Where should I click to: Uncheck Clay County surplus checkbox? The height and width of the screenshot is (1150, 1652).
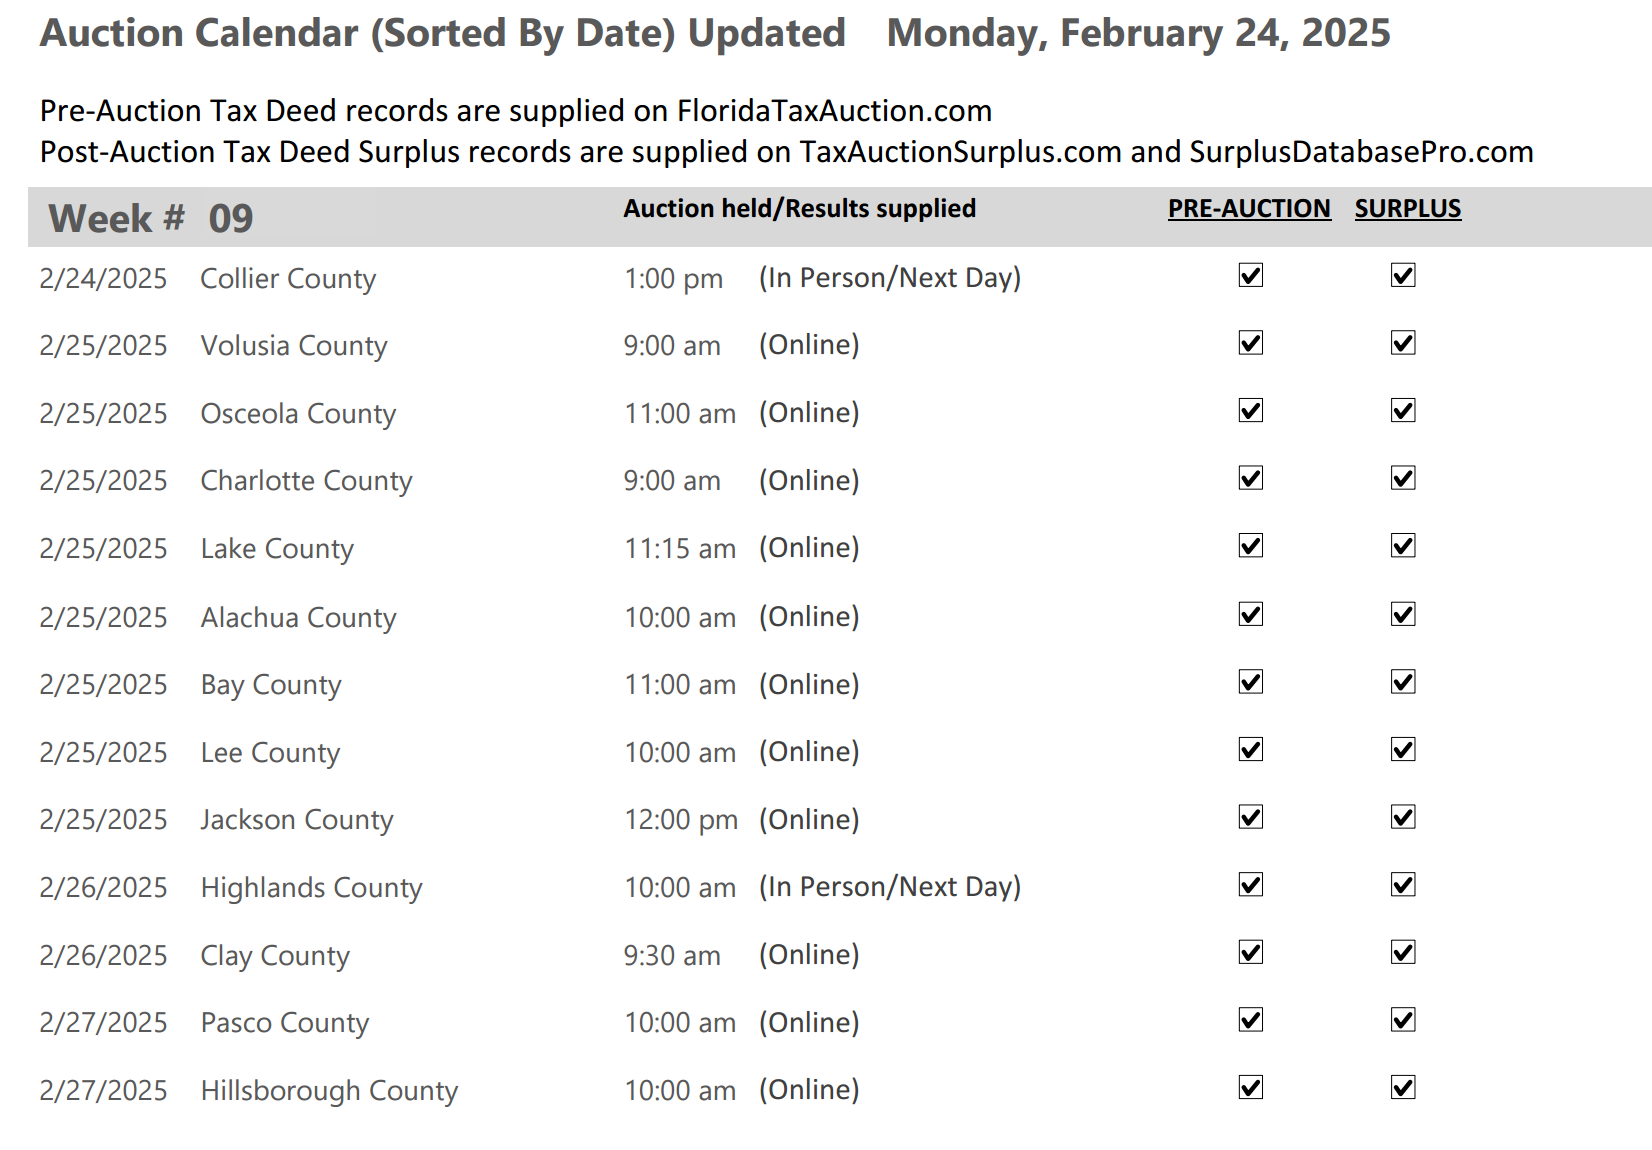tap(1403, 953)
